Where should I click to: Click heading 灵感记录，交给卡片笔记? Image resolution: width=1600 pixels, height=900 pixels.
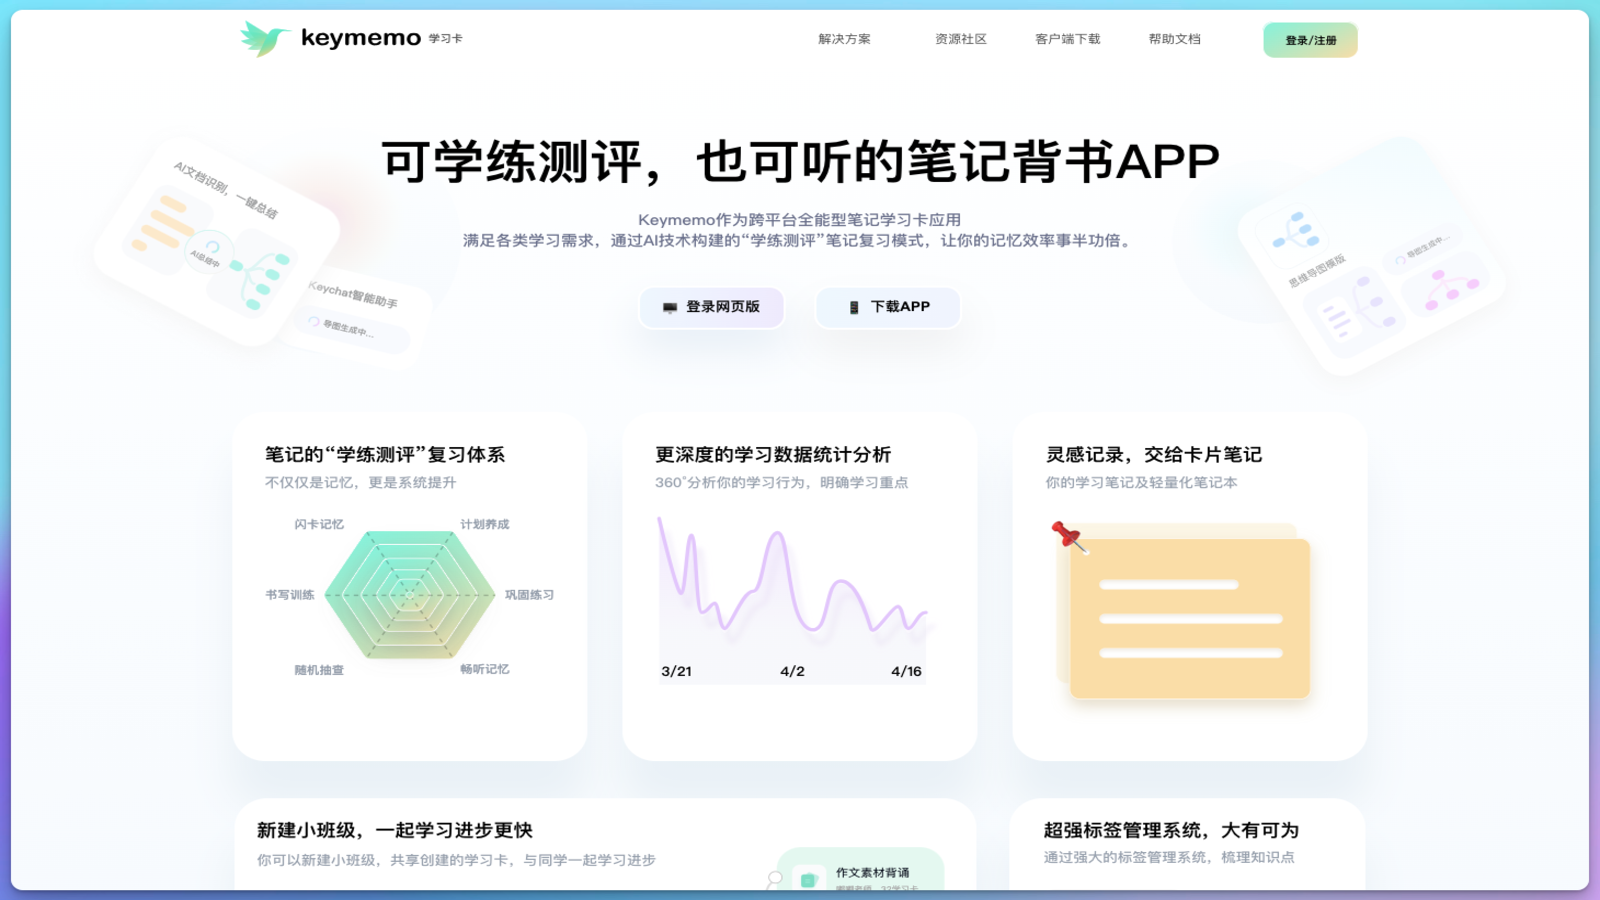tap(1154, 455)
